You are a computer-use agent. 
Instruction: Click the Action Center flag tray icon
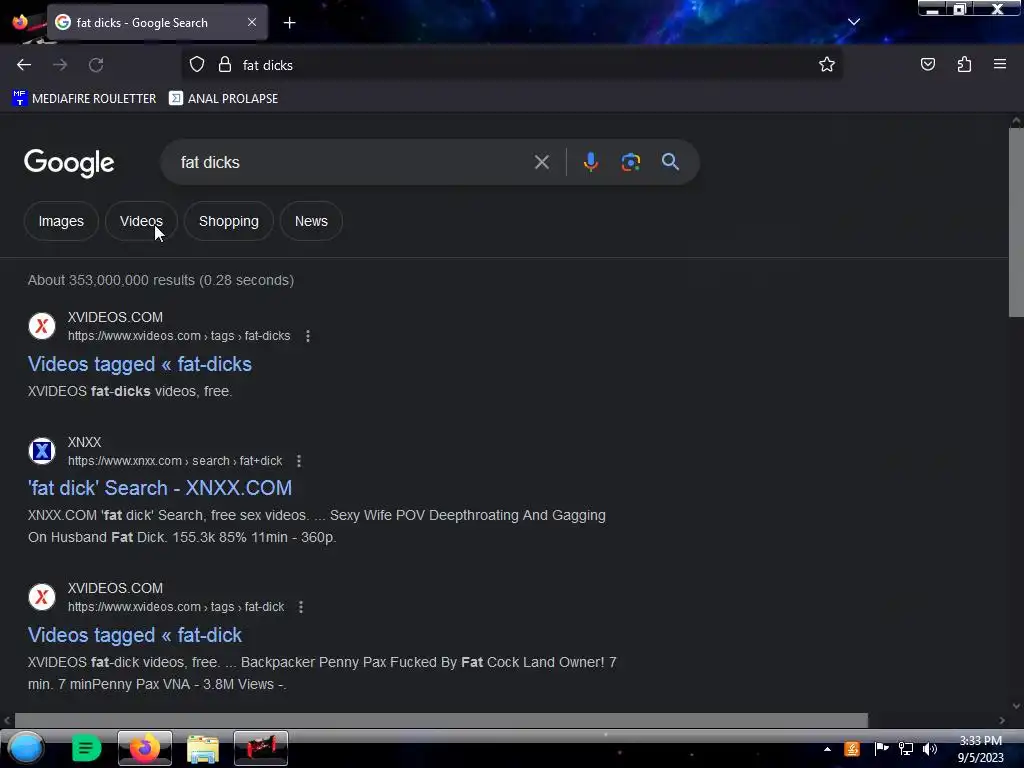tap(881, 748)
